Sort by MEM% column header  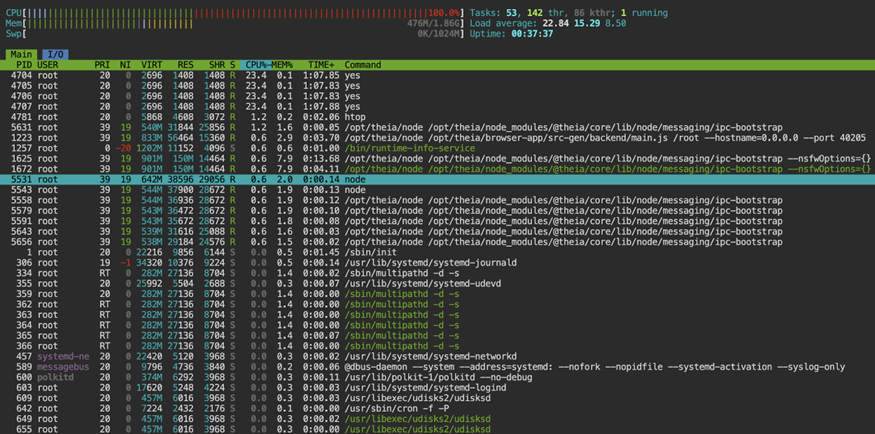(x=284, y=65)
